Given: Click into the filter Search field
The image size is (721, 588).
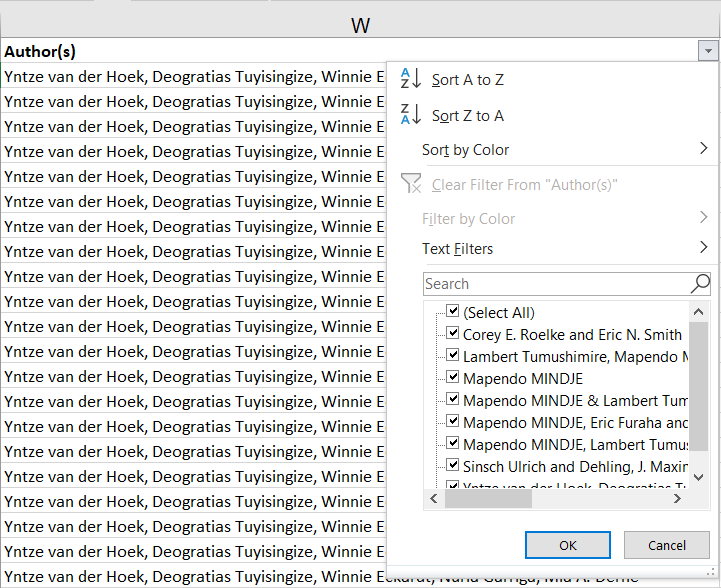Looking at the screenshot, I should tap(556, 284).
